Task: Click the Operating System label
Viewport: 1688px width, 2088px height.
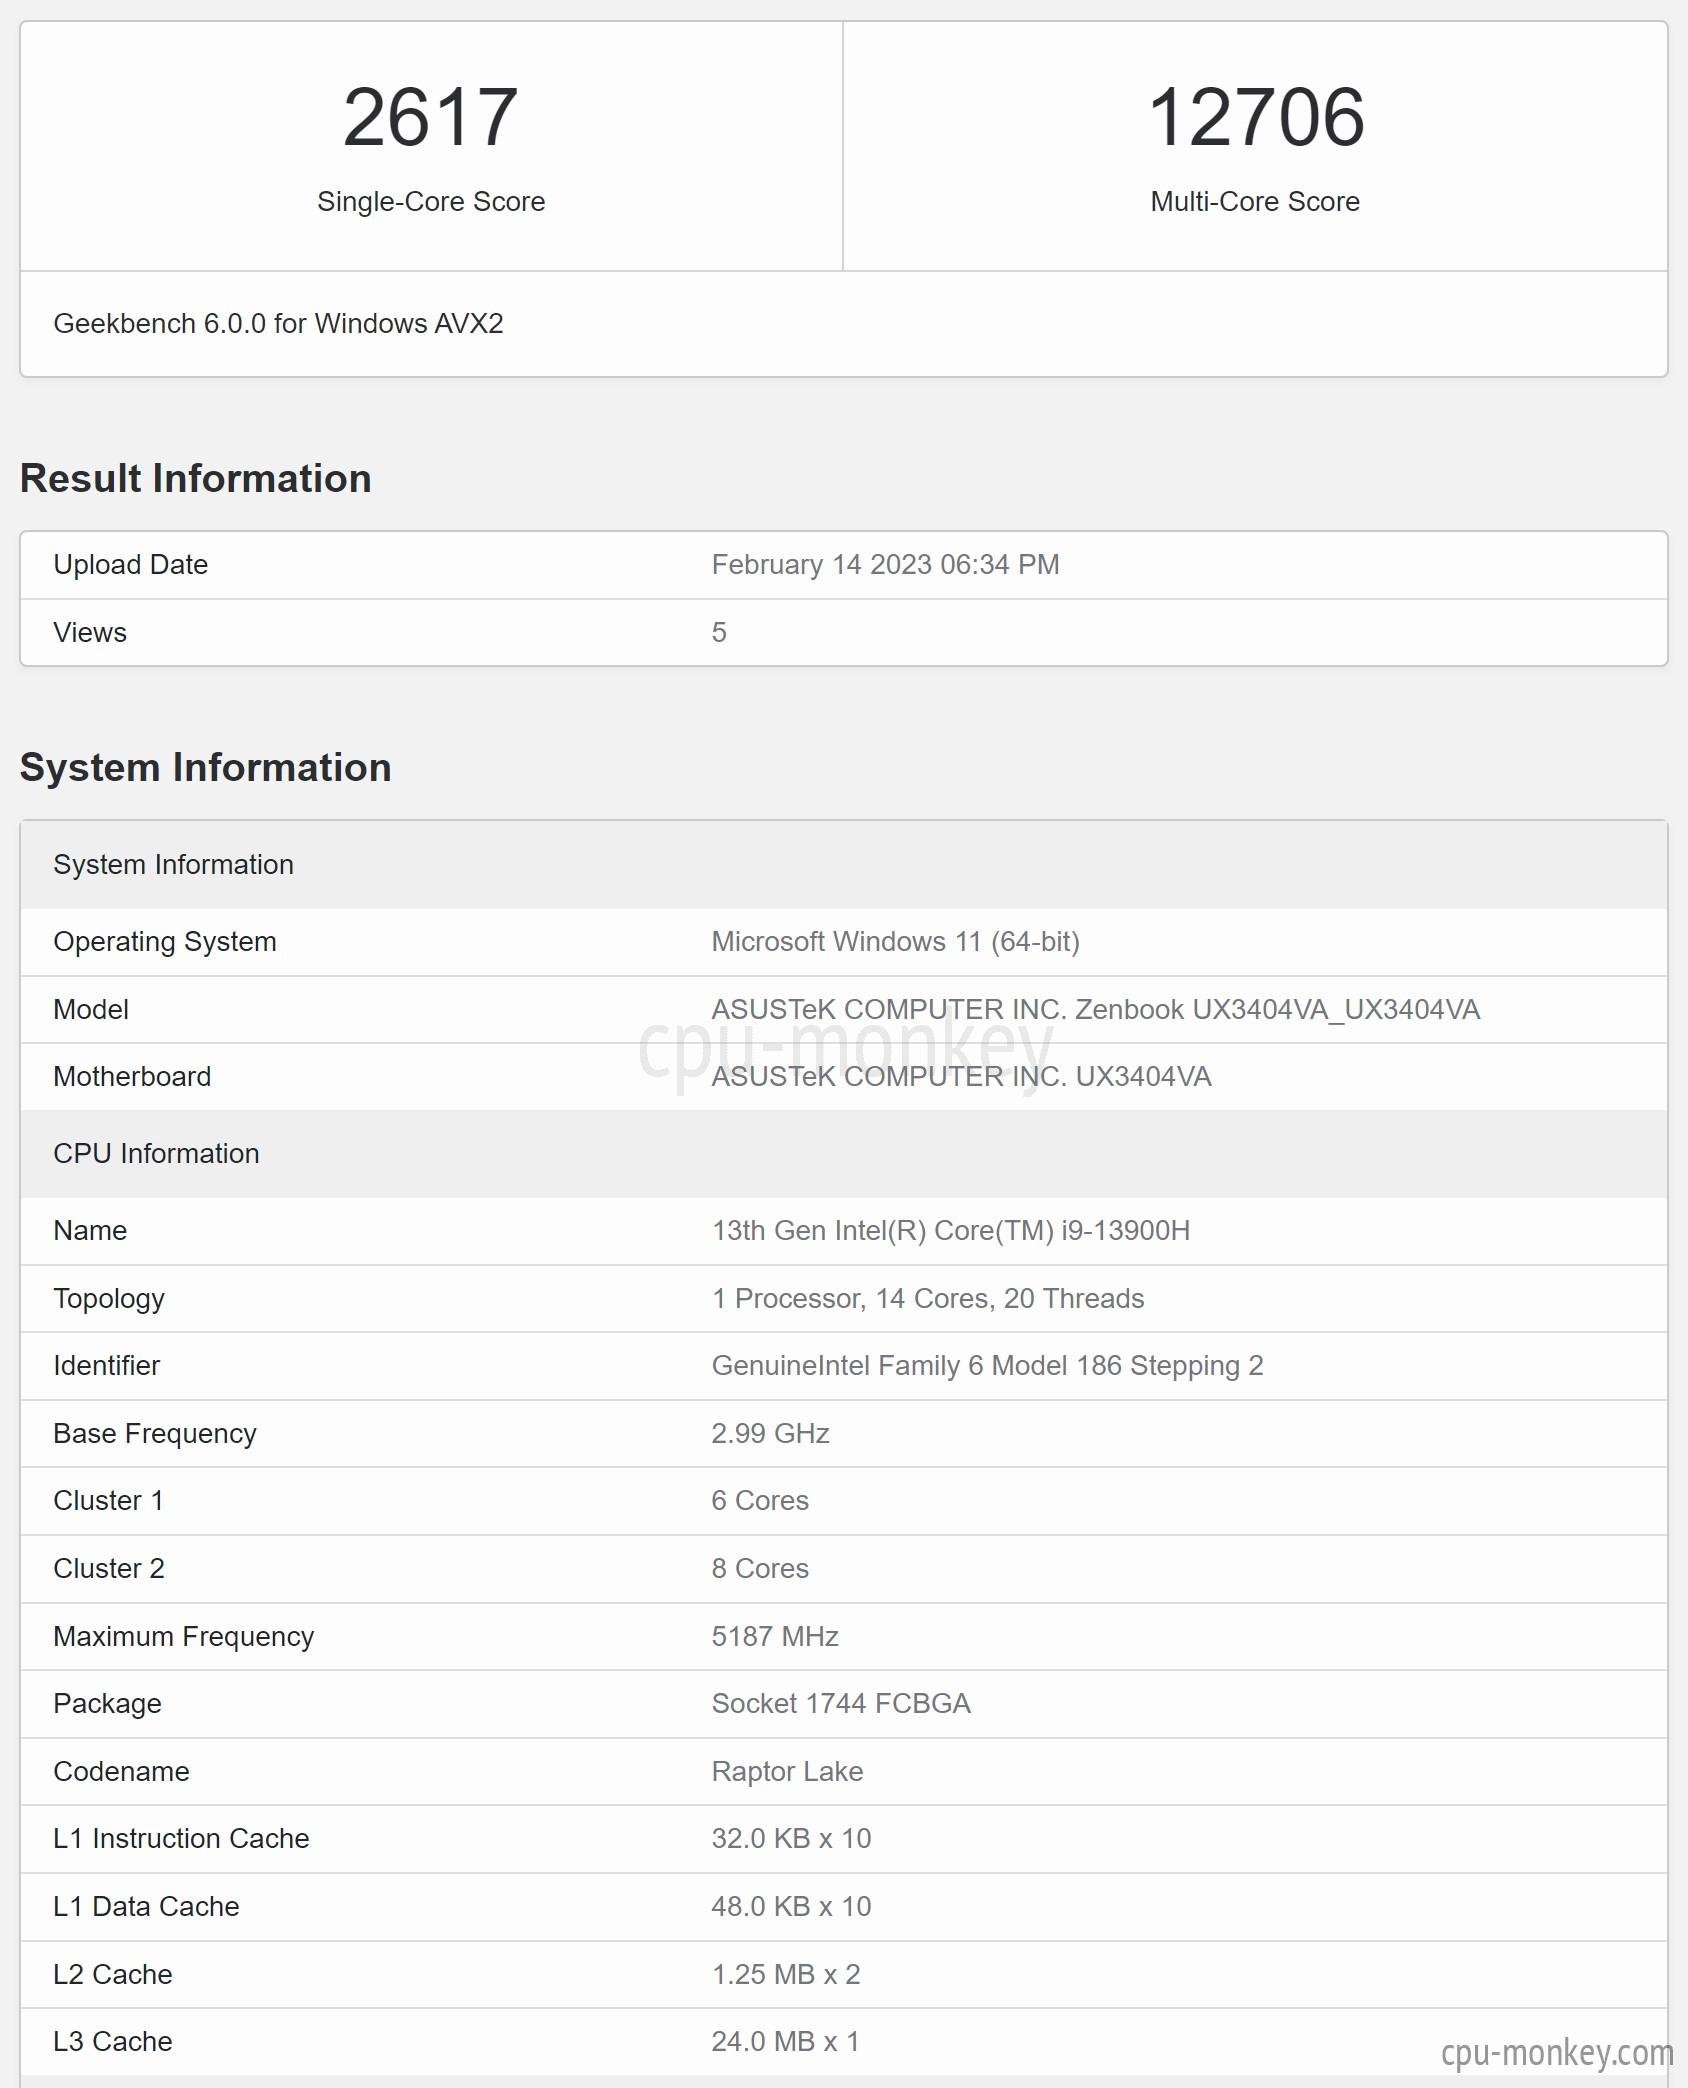Action: [165, 941]
